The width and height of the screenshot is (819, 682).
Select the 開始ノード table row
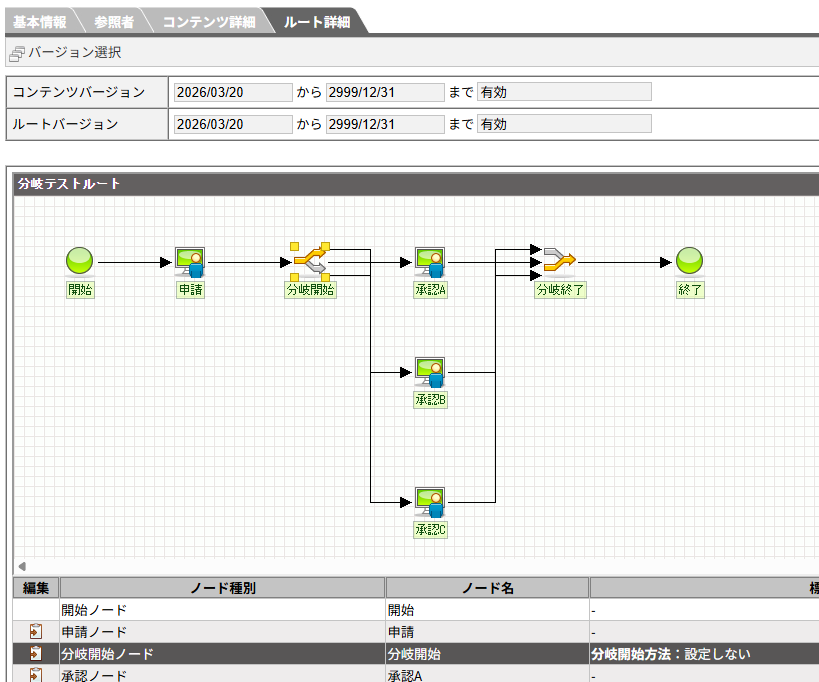(220, 609)
